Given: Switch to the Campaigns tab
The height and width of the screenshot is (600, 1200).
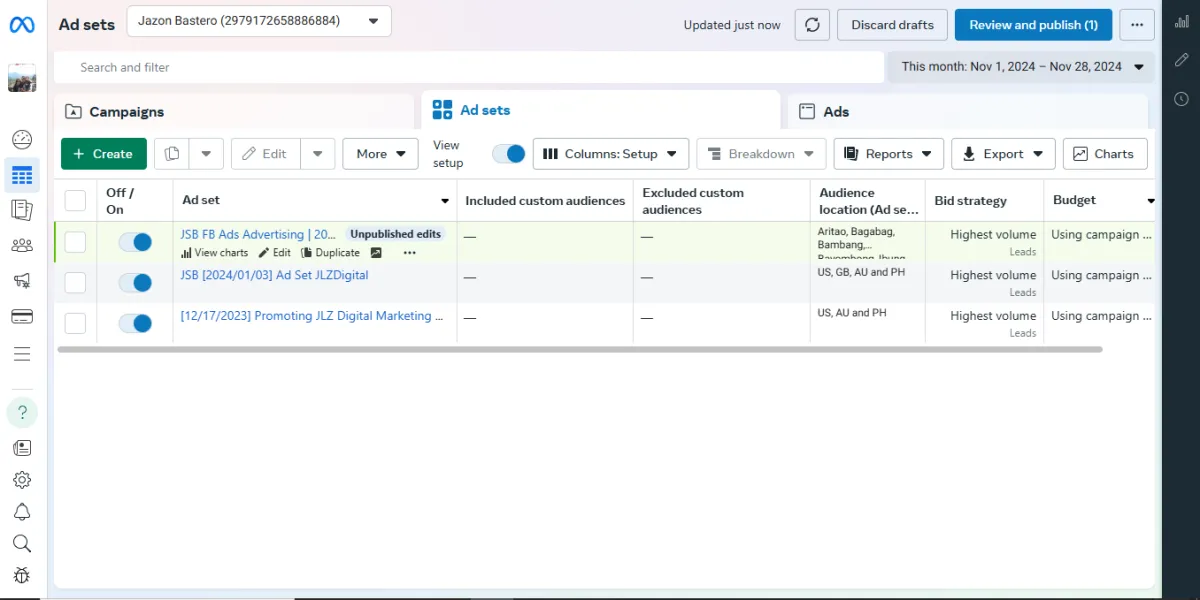Looking at the screenshot, I should [x=235, y=112].
